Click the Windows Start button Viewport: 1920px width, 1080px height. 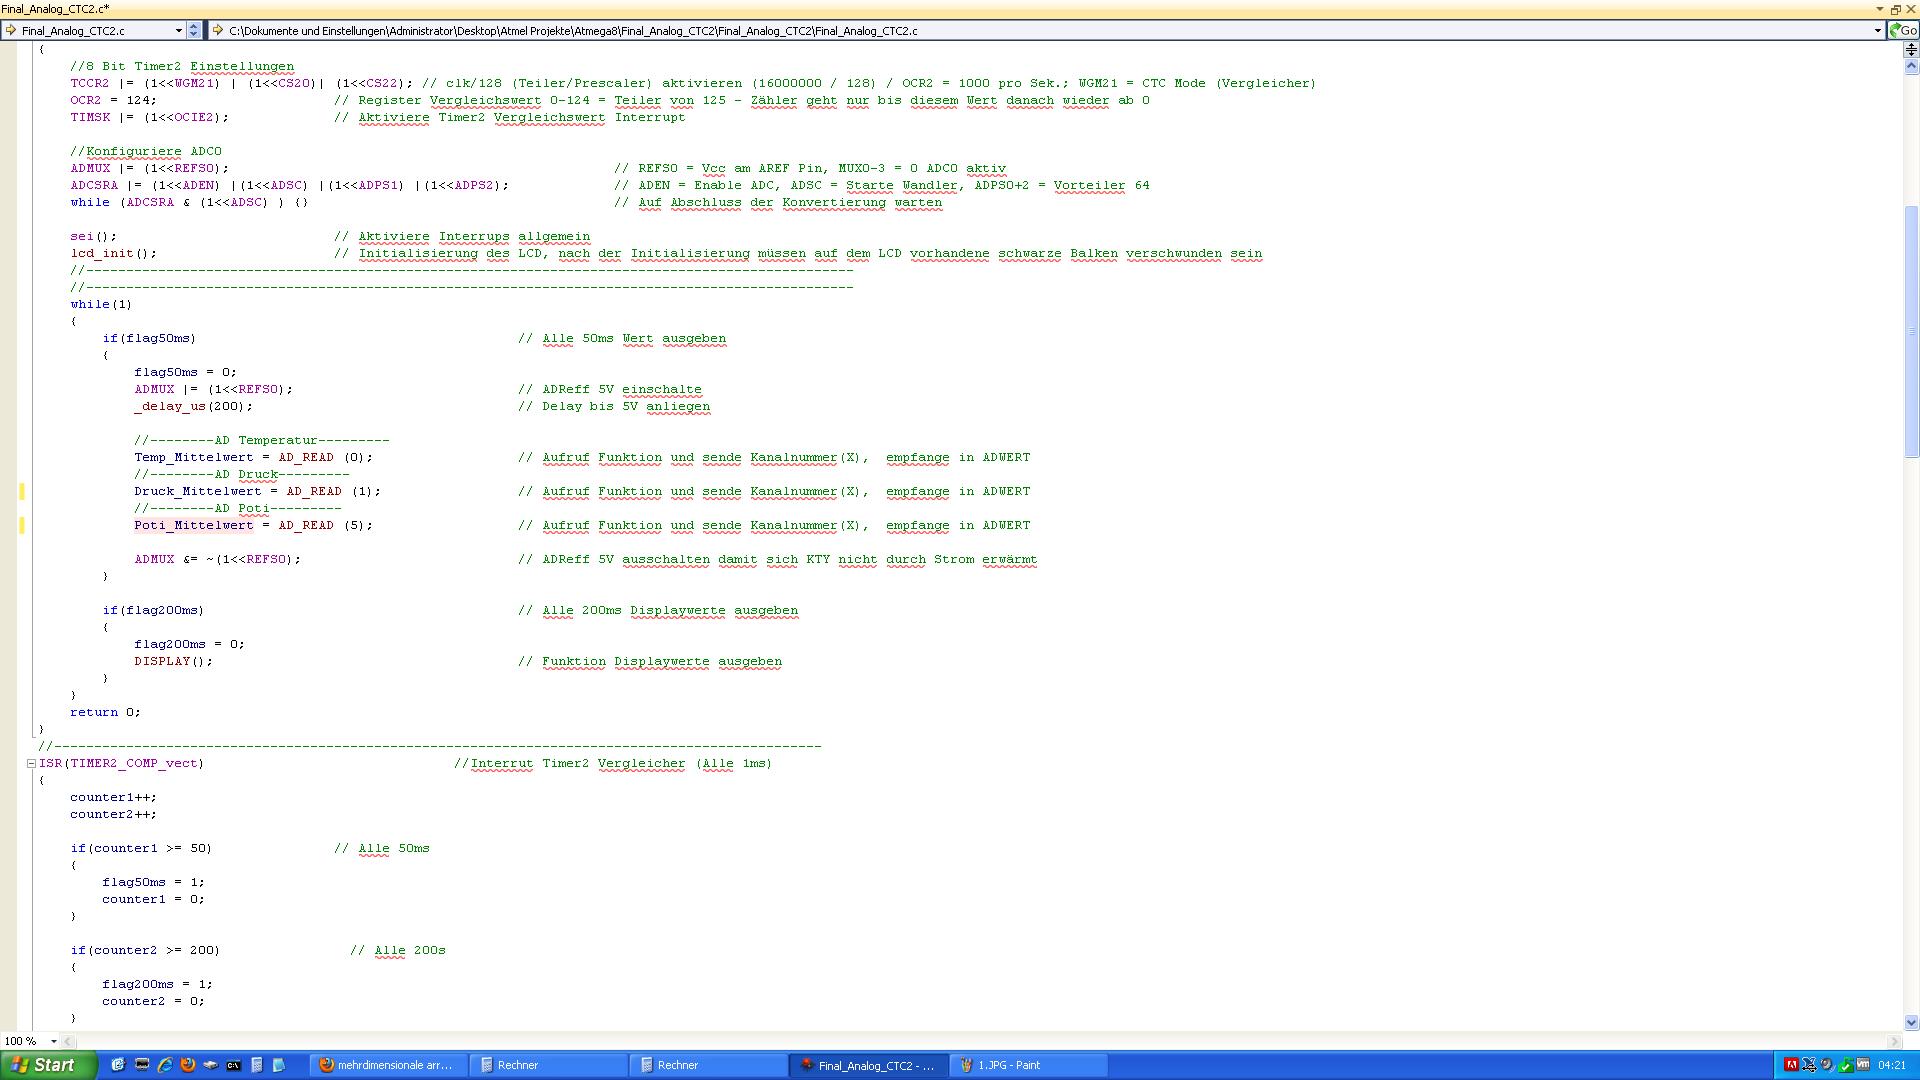(x=47, y=1065)
